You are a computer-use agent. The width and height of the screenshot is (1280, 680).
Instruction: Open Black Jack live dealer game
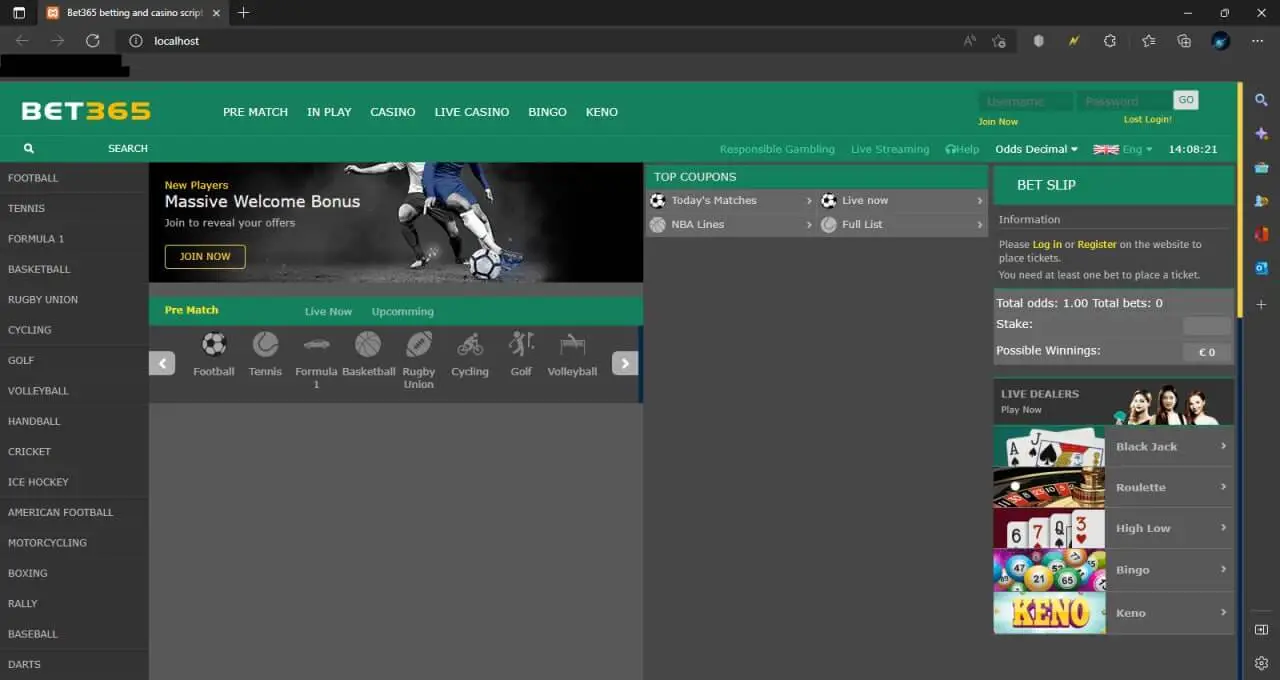tap(1113, 446)
